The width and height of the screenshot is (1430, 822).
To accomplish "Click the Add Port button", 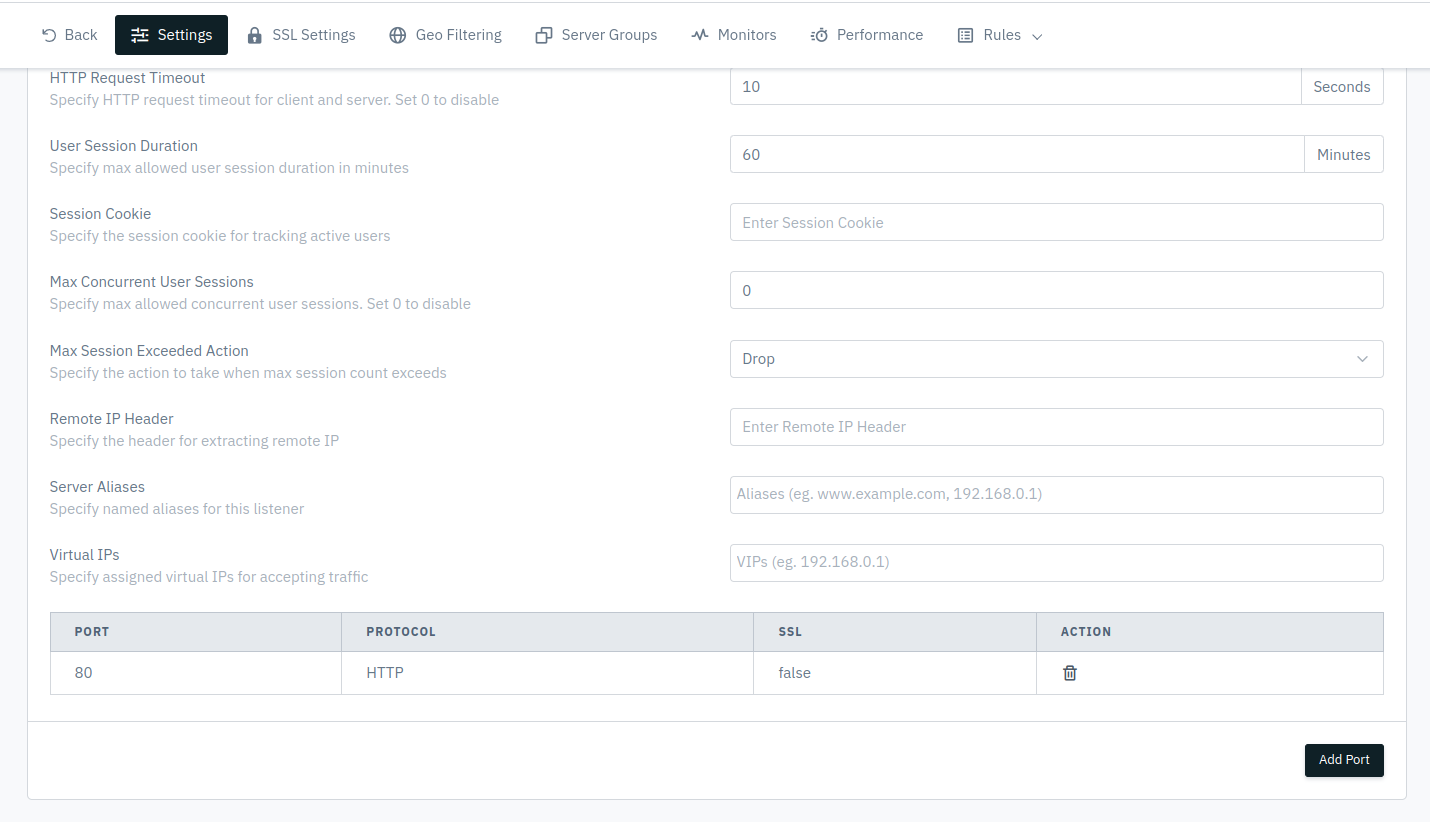I will [1344, 760].
